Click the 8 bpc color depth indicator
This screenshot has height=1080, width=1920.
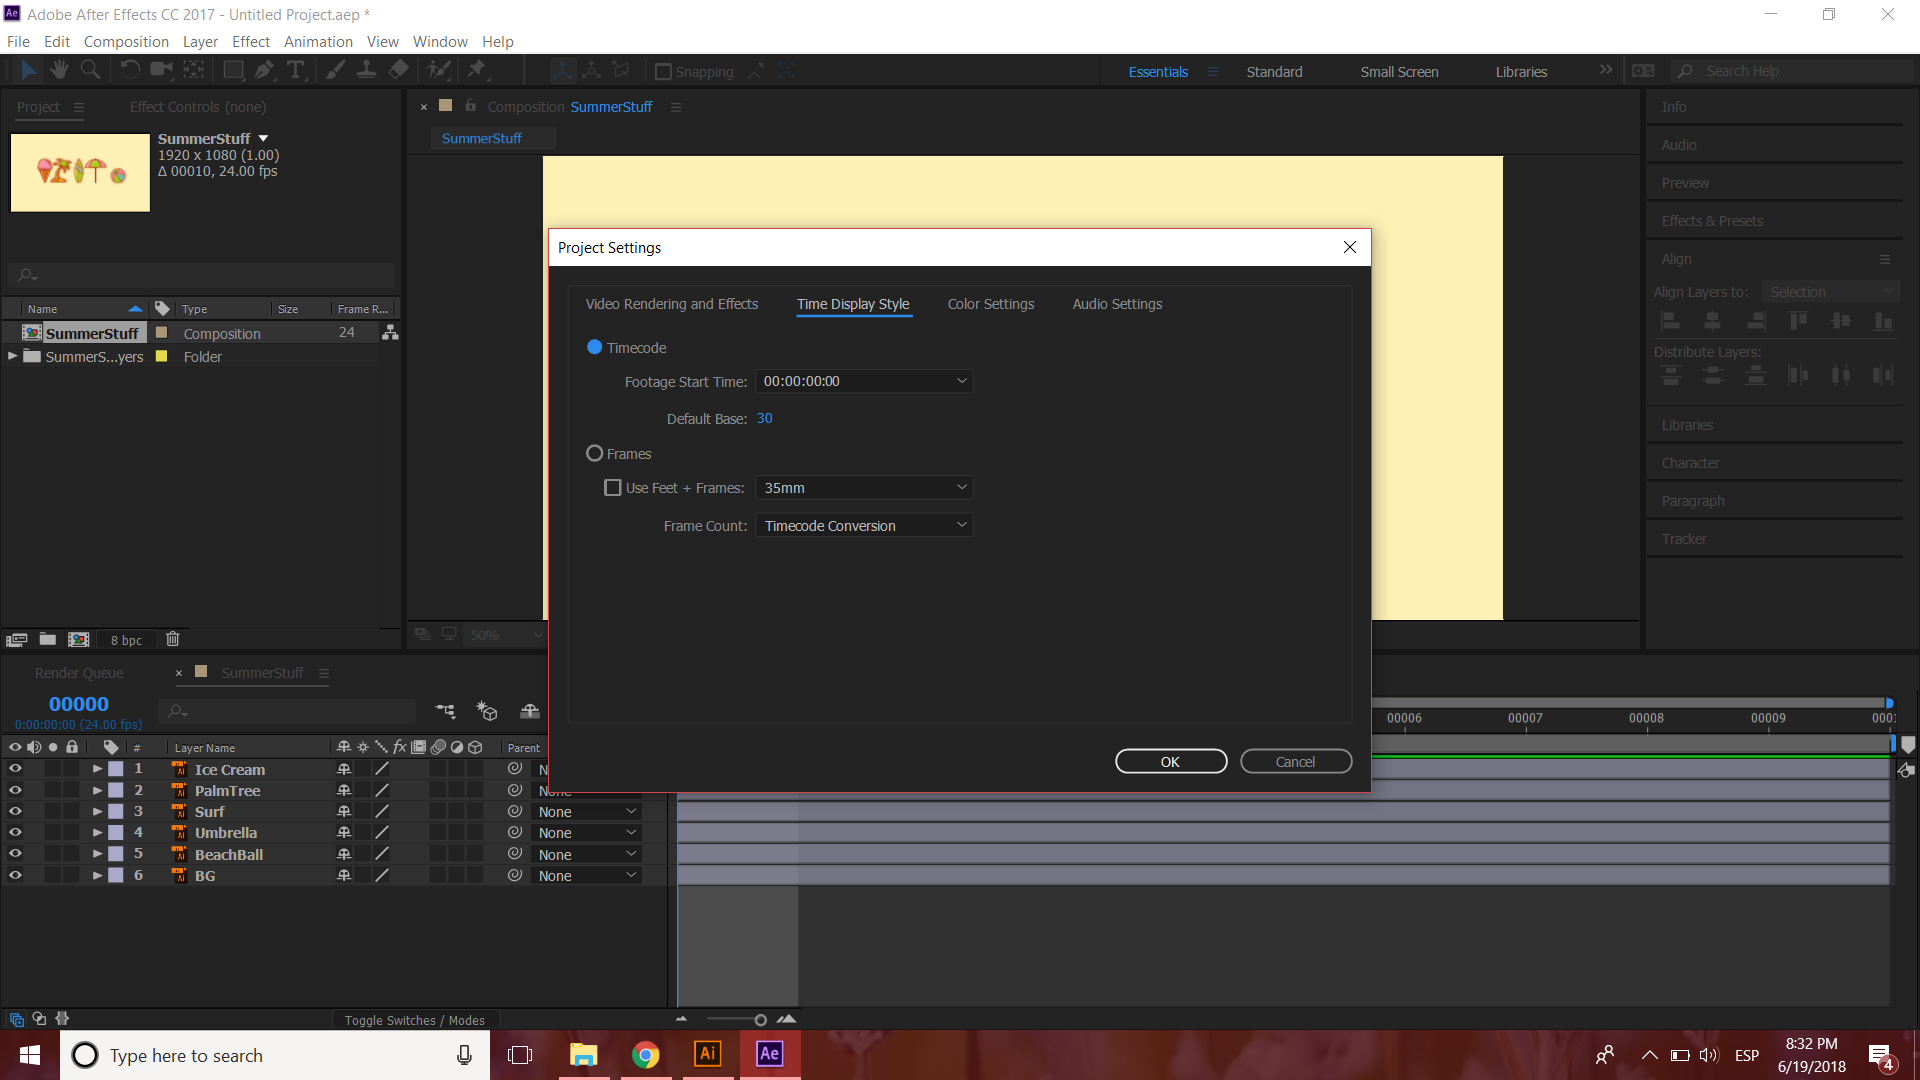tap(125, 638)
